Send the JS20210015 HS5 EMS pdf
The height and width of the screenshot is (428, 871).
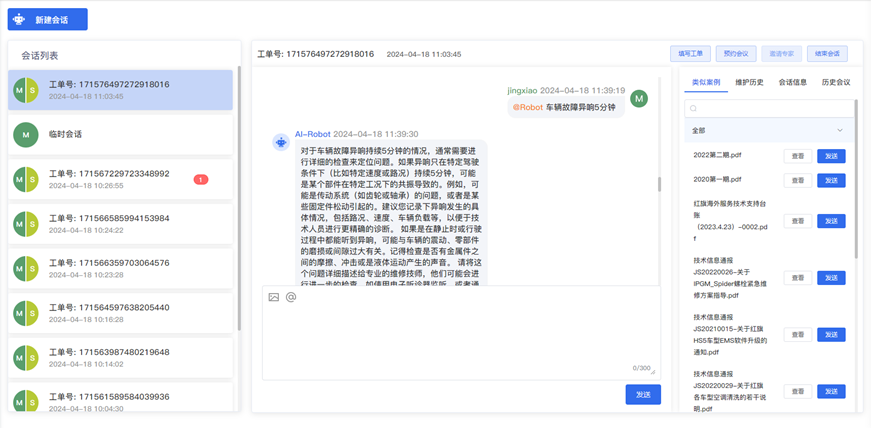pyautogui.click(x=831, y=335)
